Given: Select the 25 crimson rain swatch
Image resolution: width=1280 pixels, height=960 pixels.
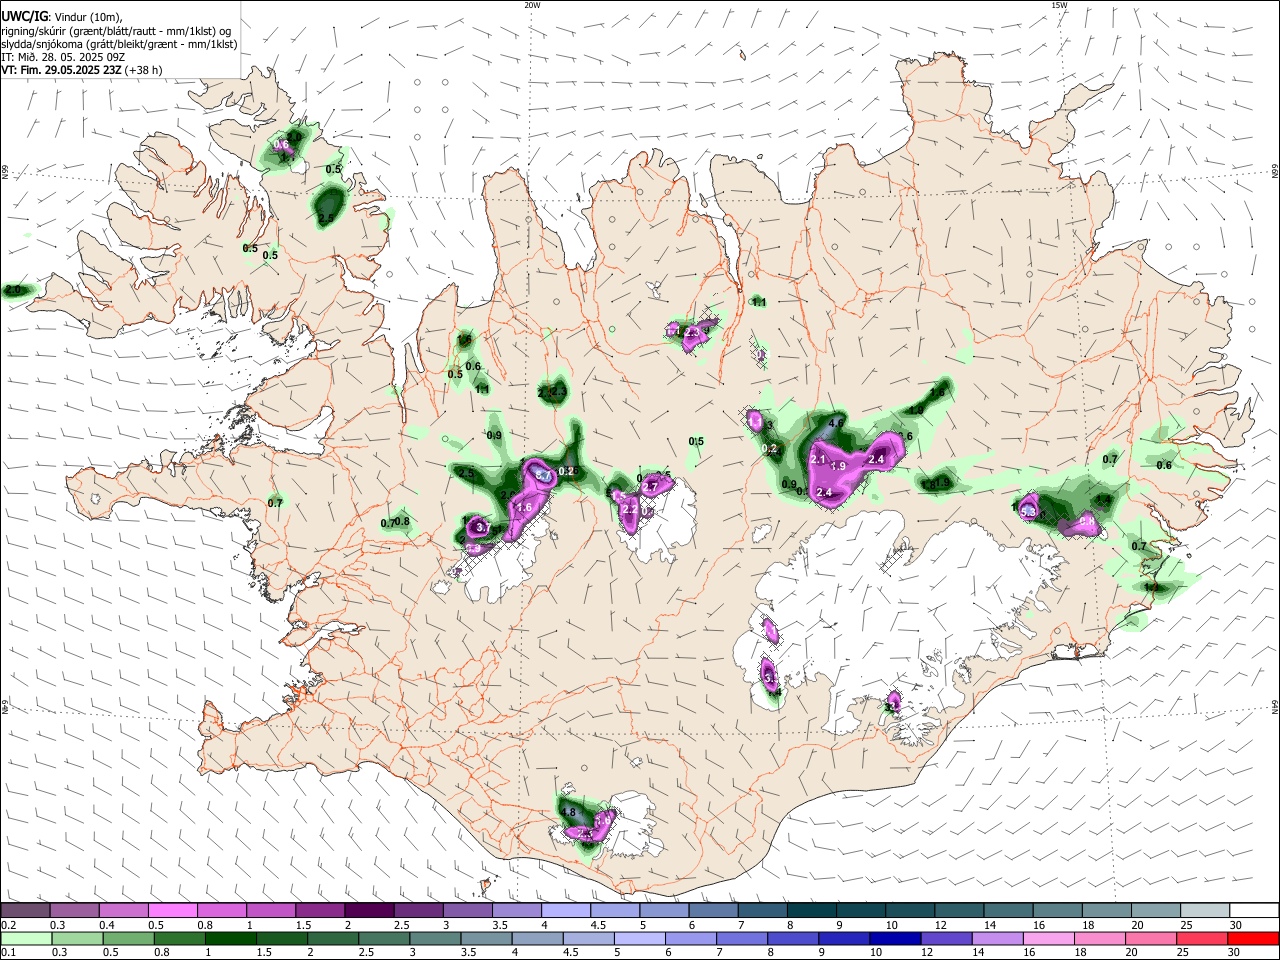Looking at the screenshot, I should pyautogui.click(x=1203, y=938).
